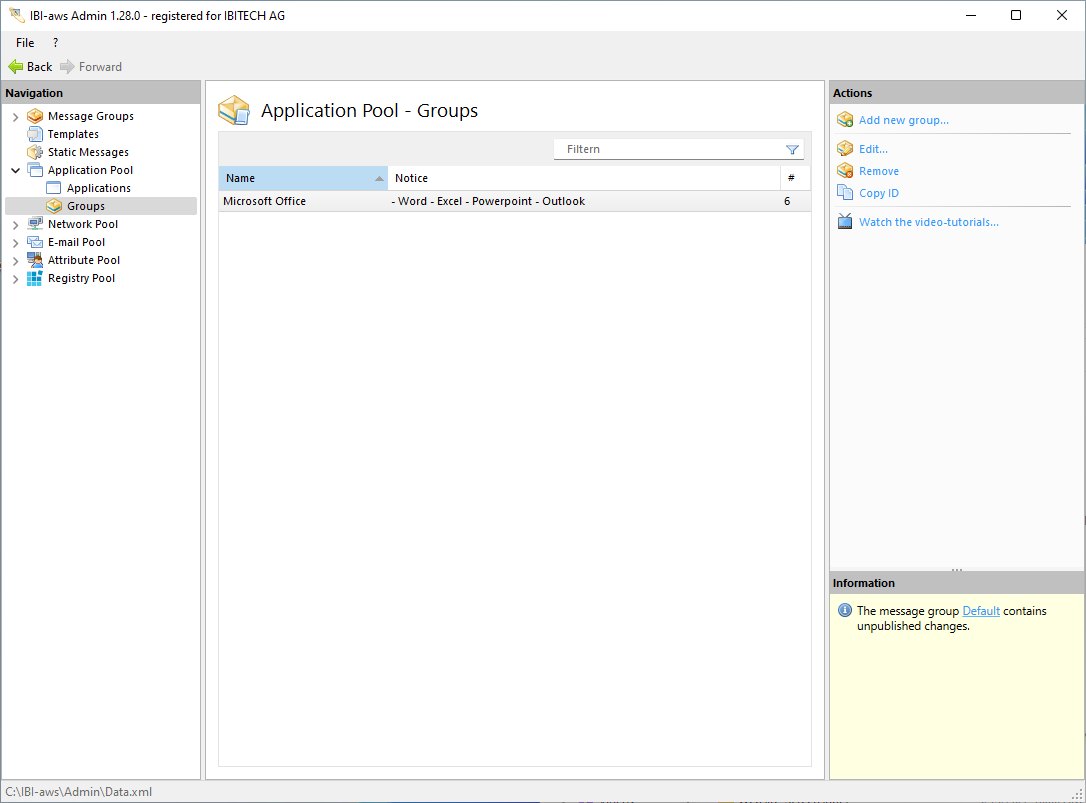Select the Templates icon in navigation tree

click(x=35, y=134)
